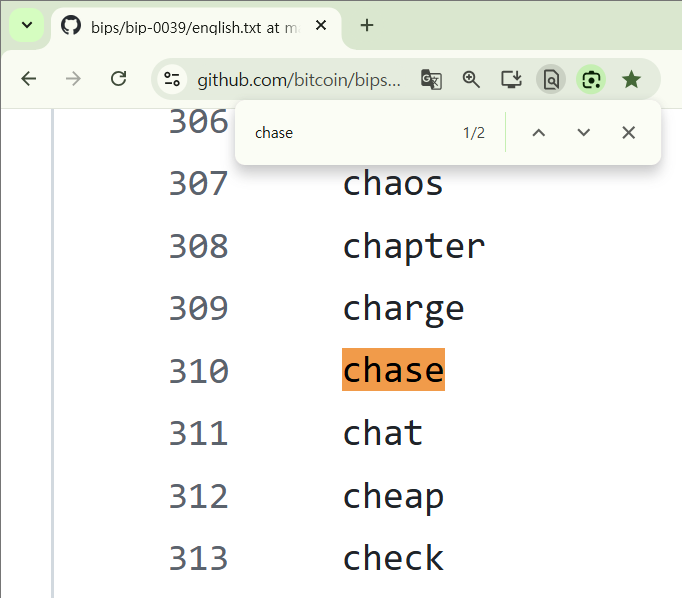The width and height of the screenshot is (682, 598).
Task: Reload the current page
Action: 118,79
